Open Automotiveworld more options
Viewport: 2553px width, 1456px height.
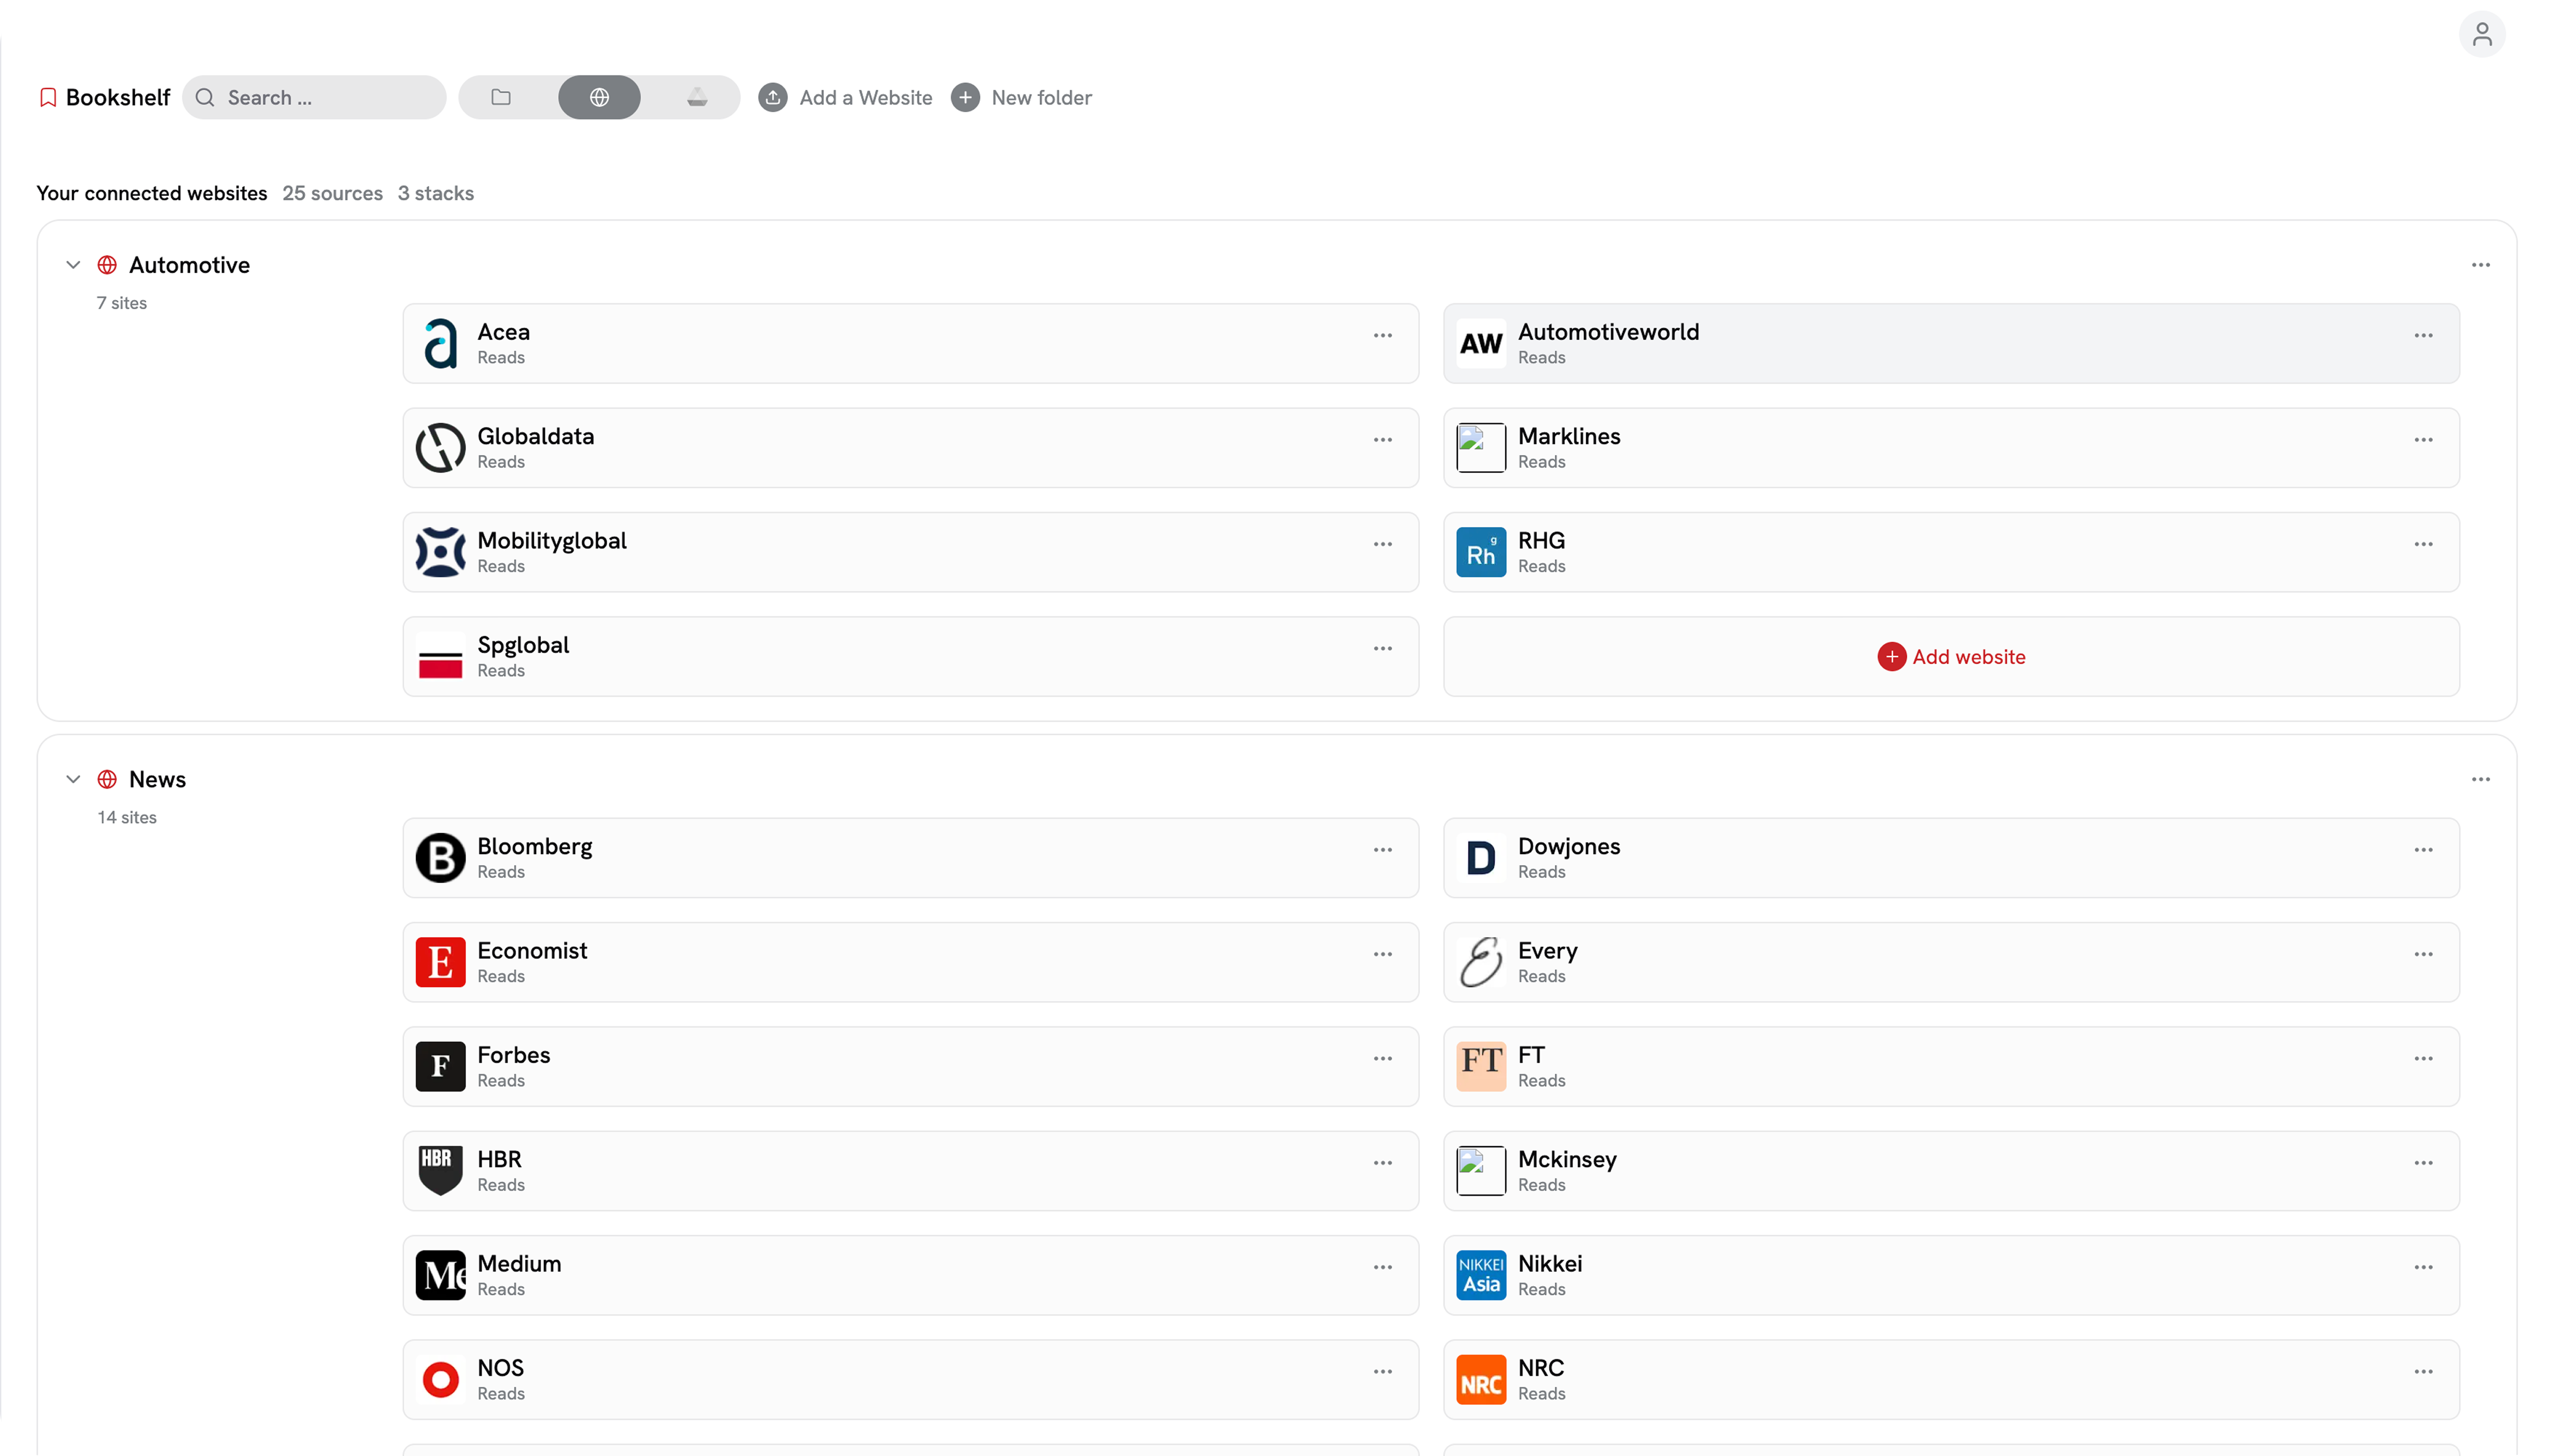click(x=2423, y=335)
